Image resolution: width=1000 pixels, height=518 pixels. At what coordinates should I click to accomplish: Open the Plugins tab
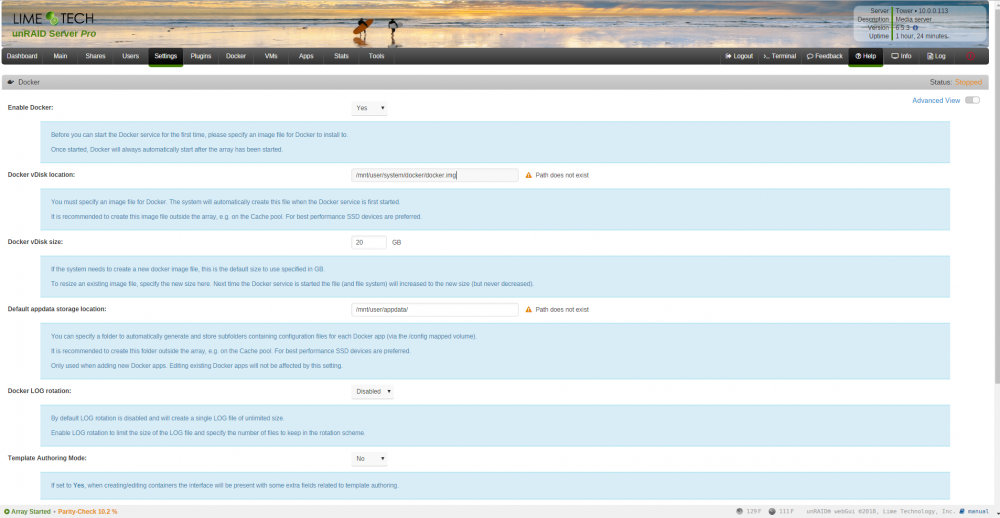point(201,56)
